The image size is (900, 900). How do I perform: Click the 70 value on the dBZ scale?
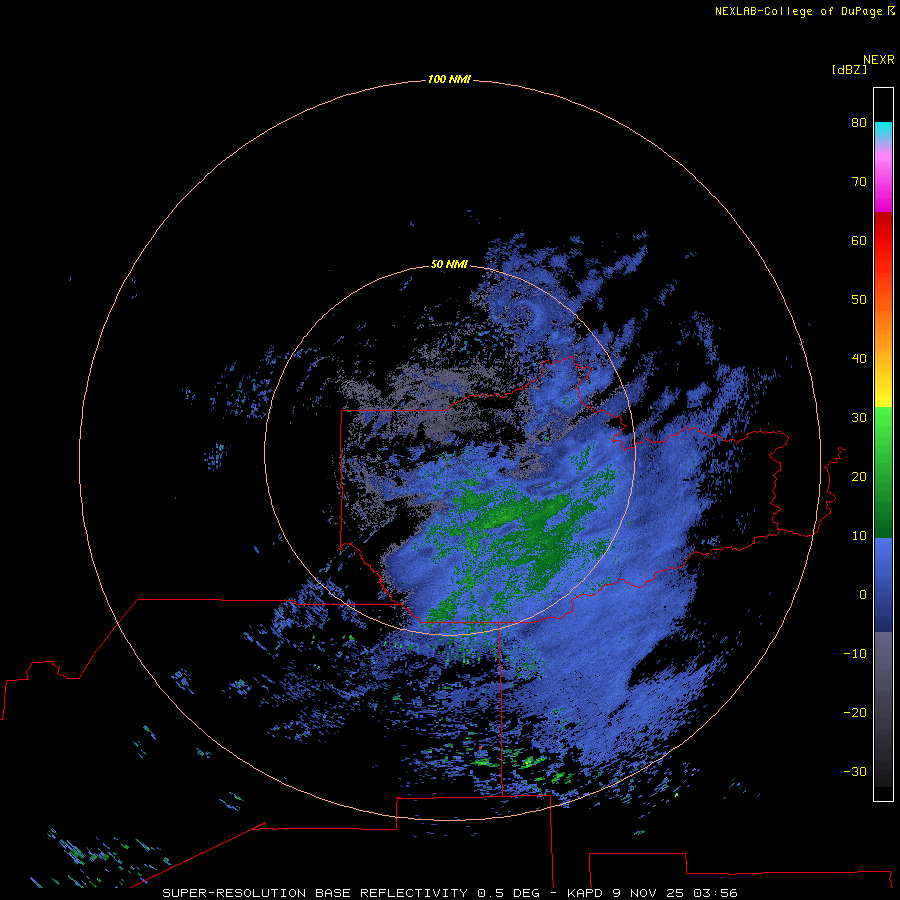(x=859, y=181)
